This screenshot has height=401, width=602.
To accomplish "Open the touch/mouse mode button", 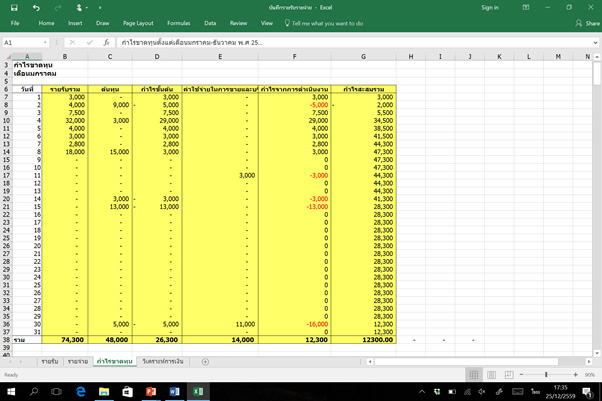I will coord(80,8).
